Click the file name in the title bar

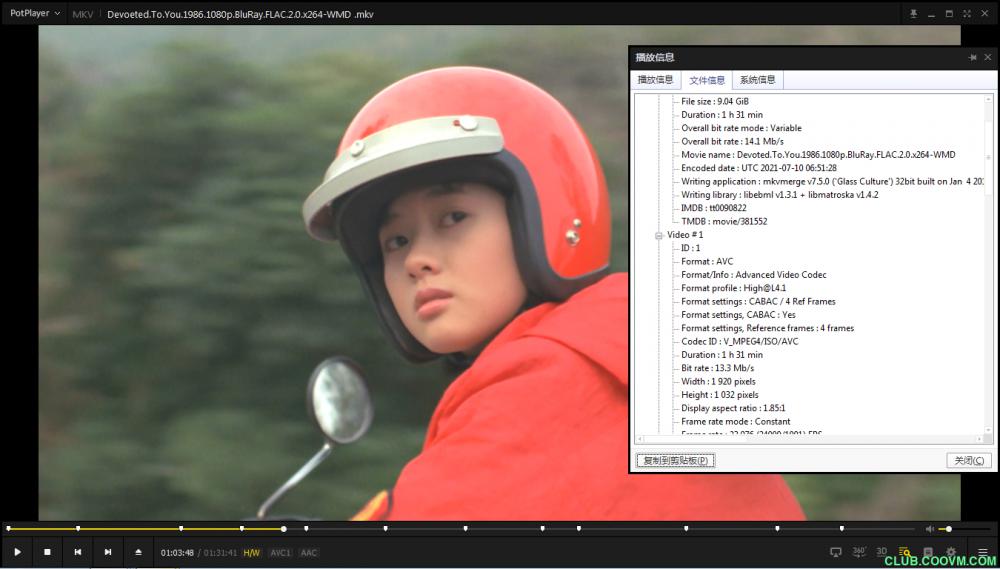click(240, 14)
